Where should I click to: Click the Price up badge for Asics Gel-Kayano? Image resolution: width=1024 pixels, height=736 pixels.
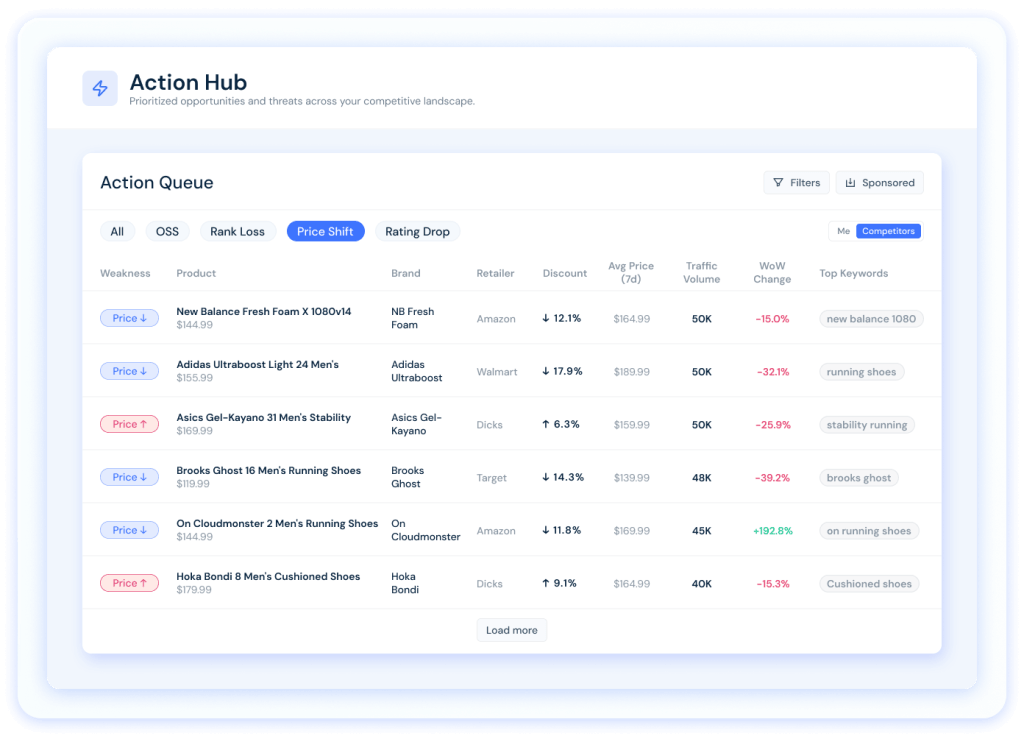click(129, 424)
